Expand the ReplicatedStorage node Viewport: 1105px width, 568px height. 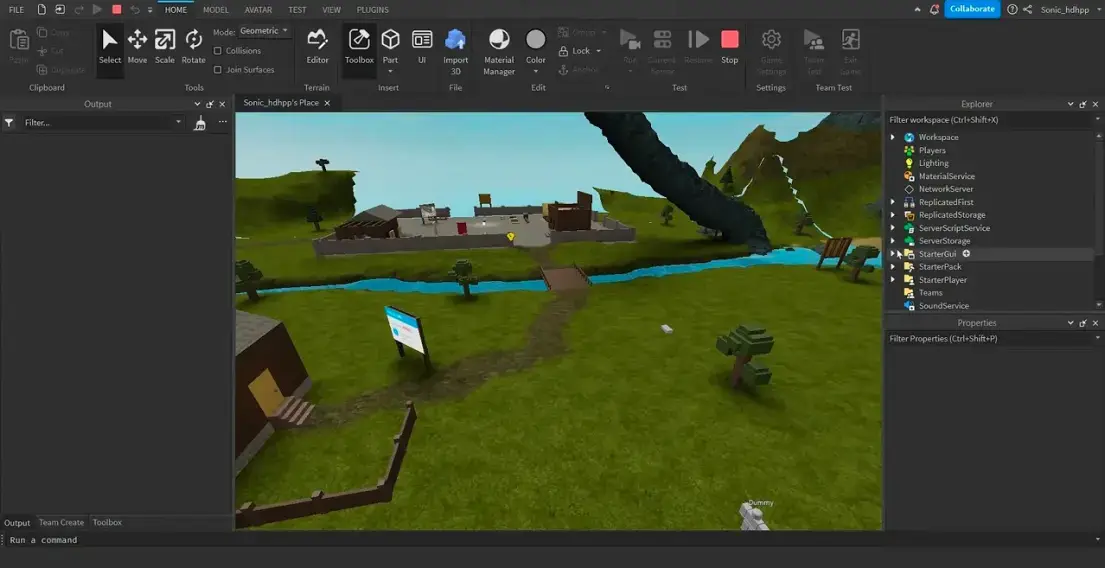tap(893, 215)
